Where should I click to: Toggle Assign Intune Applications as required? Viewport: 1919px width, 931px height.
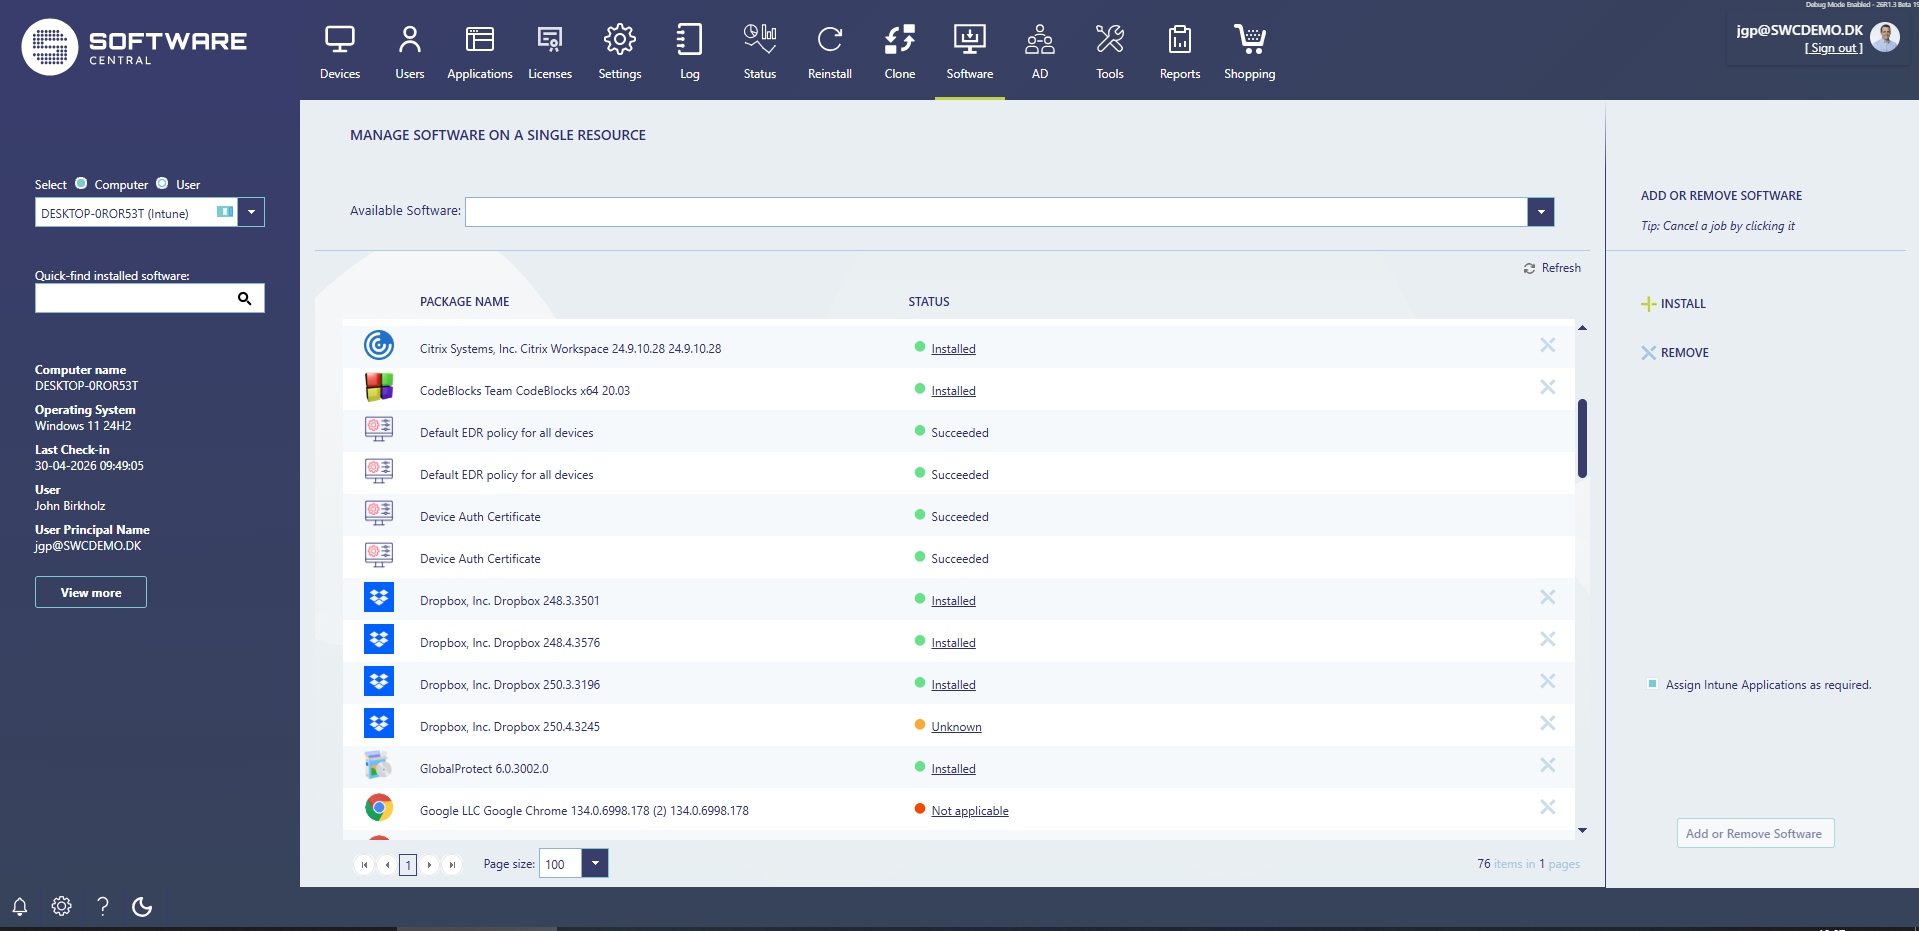pyautogui.click(x=1652, y=685)
